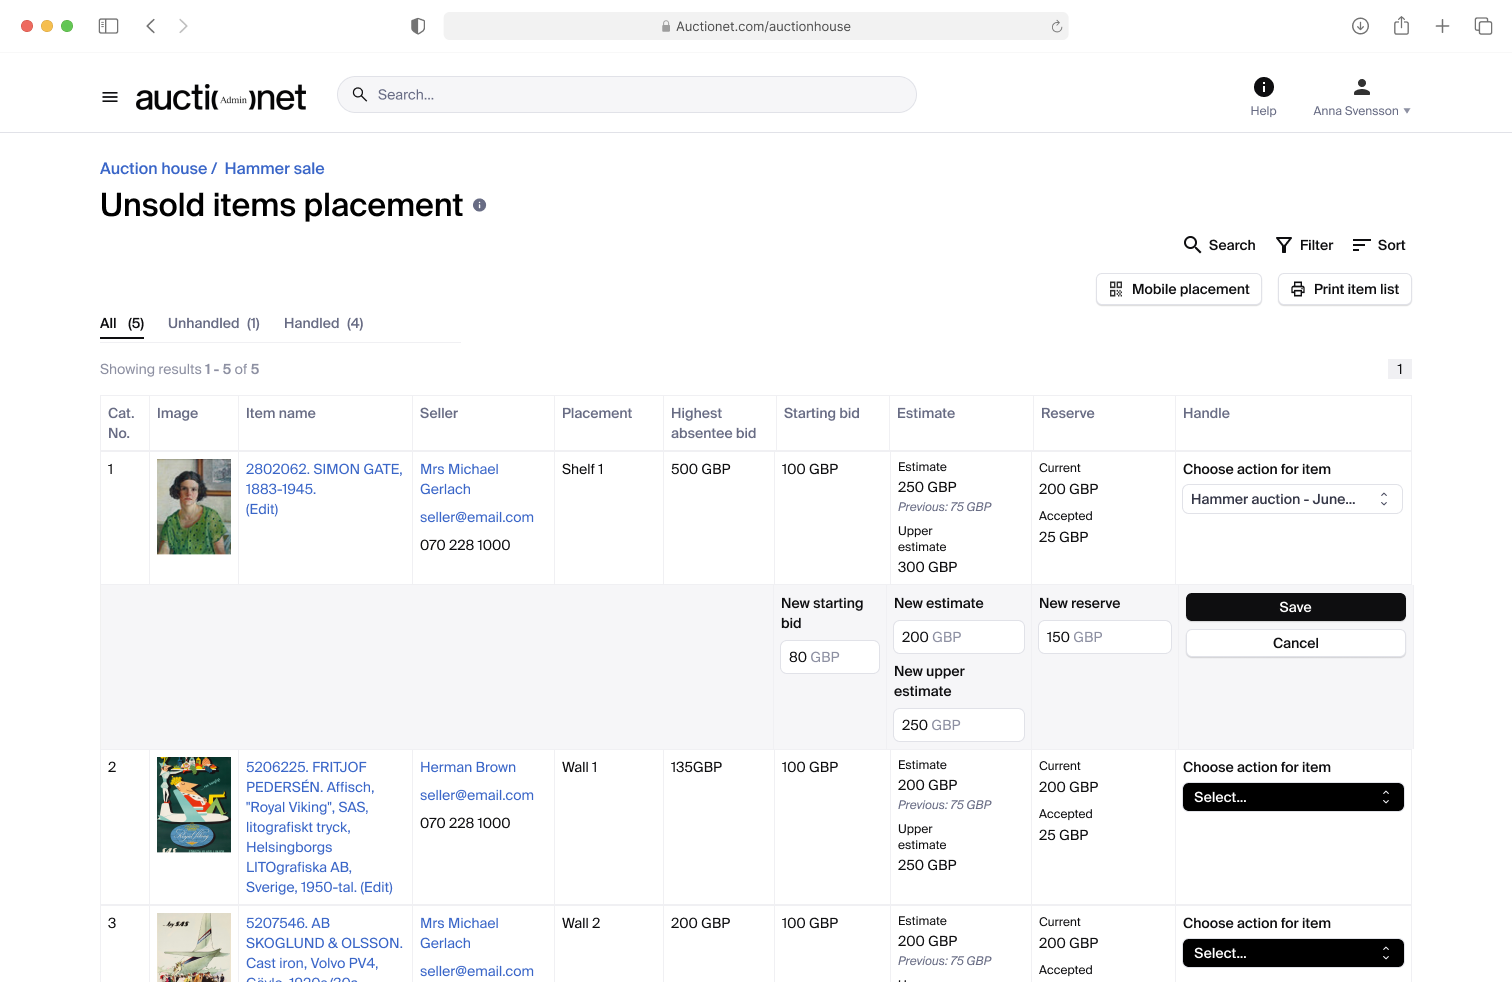Cancel editing the new reserve values
Image resolution: width=1512 pixels, height=982 pixels.
(x=1295, y=643)
